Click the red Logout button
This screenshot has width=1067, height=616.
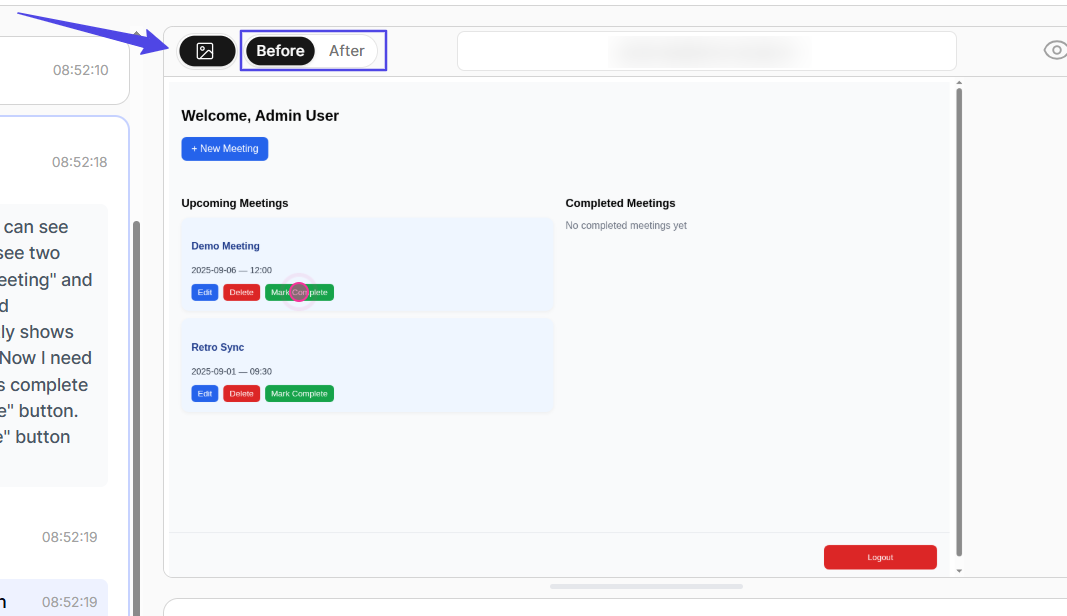click(880, 557)
